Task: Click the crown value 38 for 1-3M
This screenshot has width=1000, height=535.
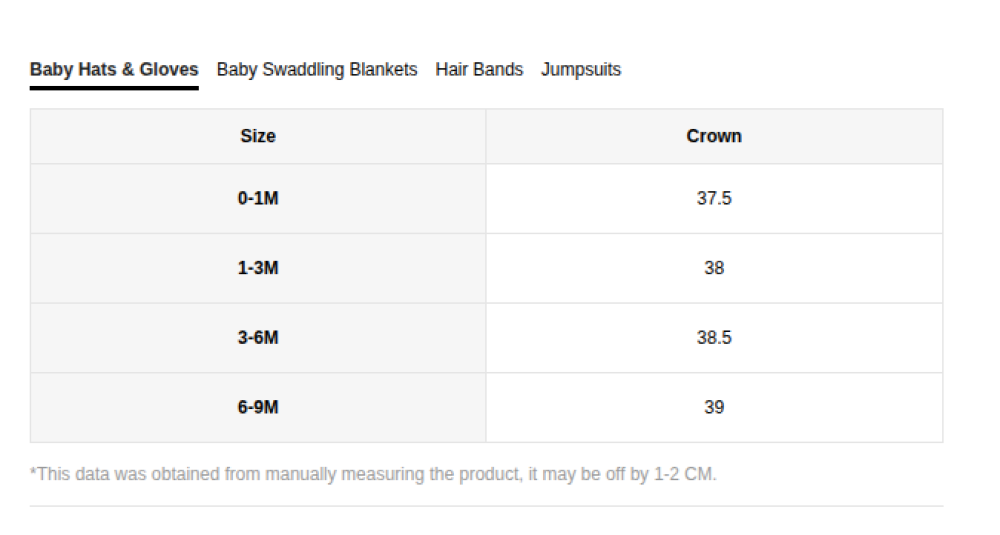Action: click(714, 268)
